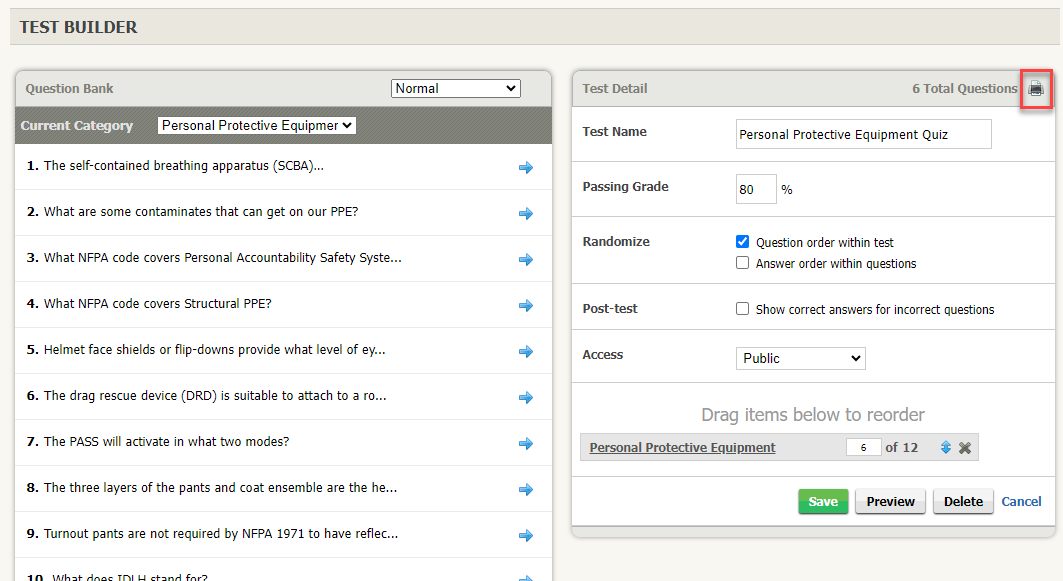Image resolution: width=1063 pixels, height=581 pixels.
Task: Open the Personal Protective Equipment link
Action: [x=682, y=448]
